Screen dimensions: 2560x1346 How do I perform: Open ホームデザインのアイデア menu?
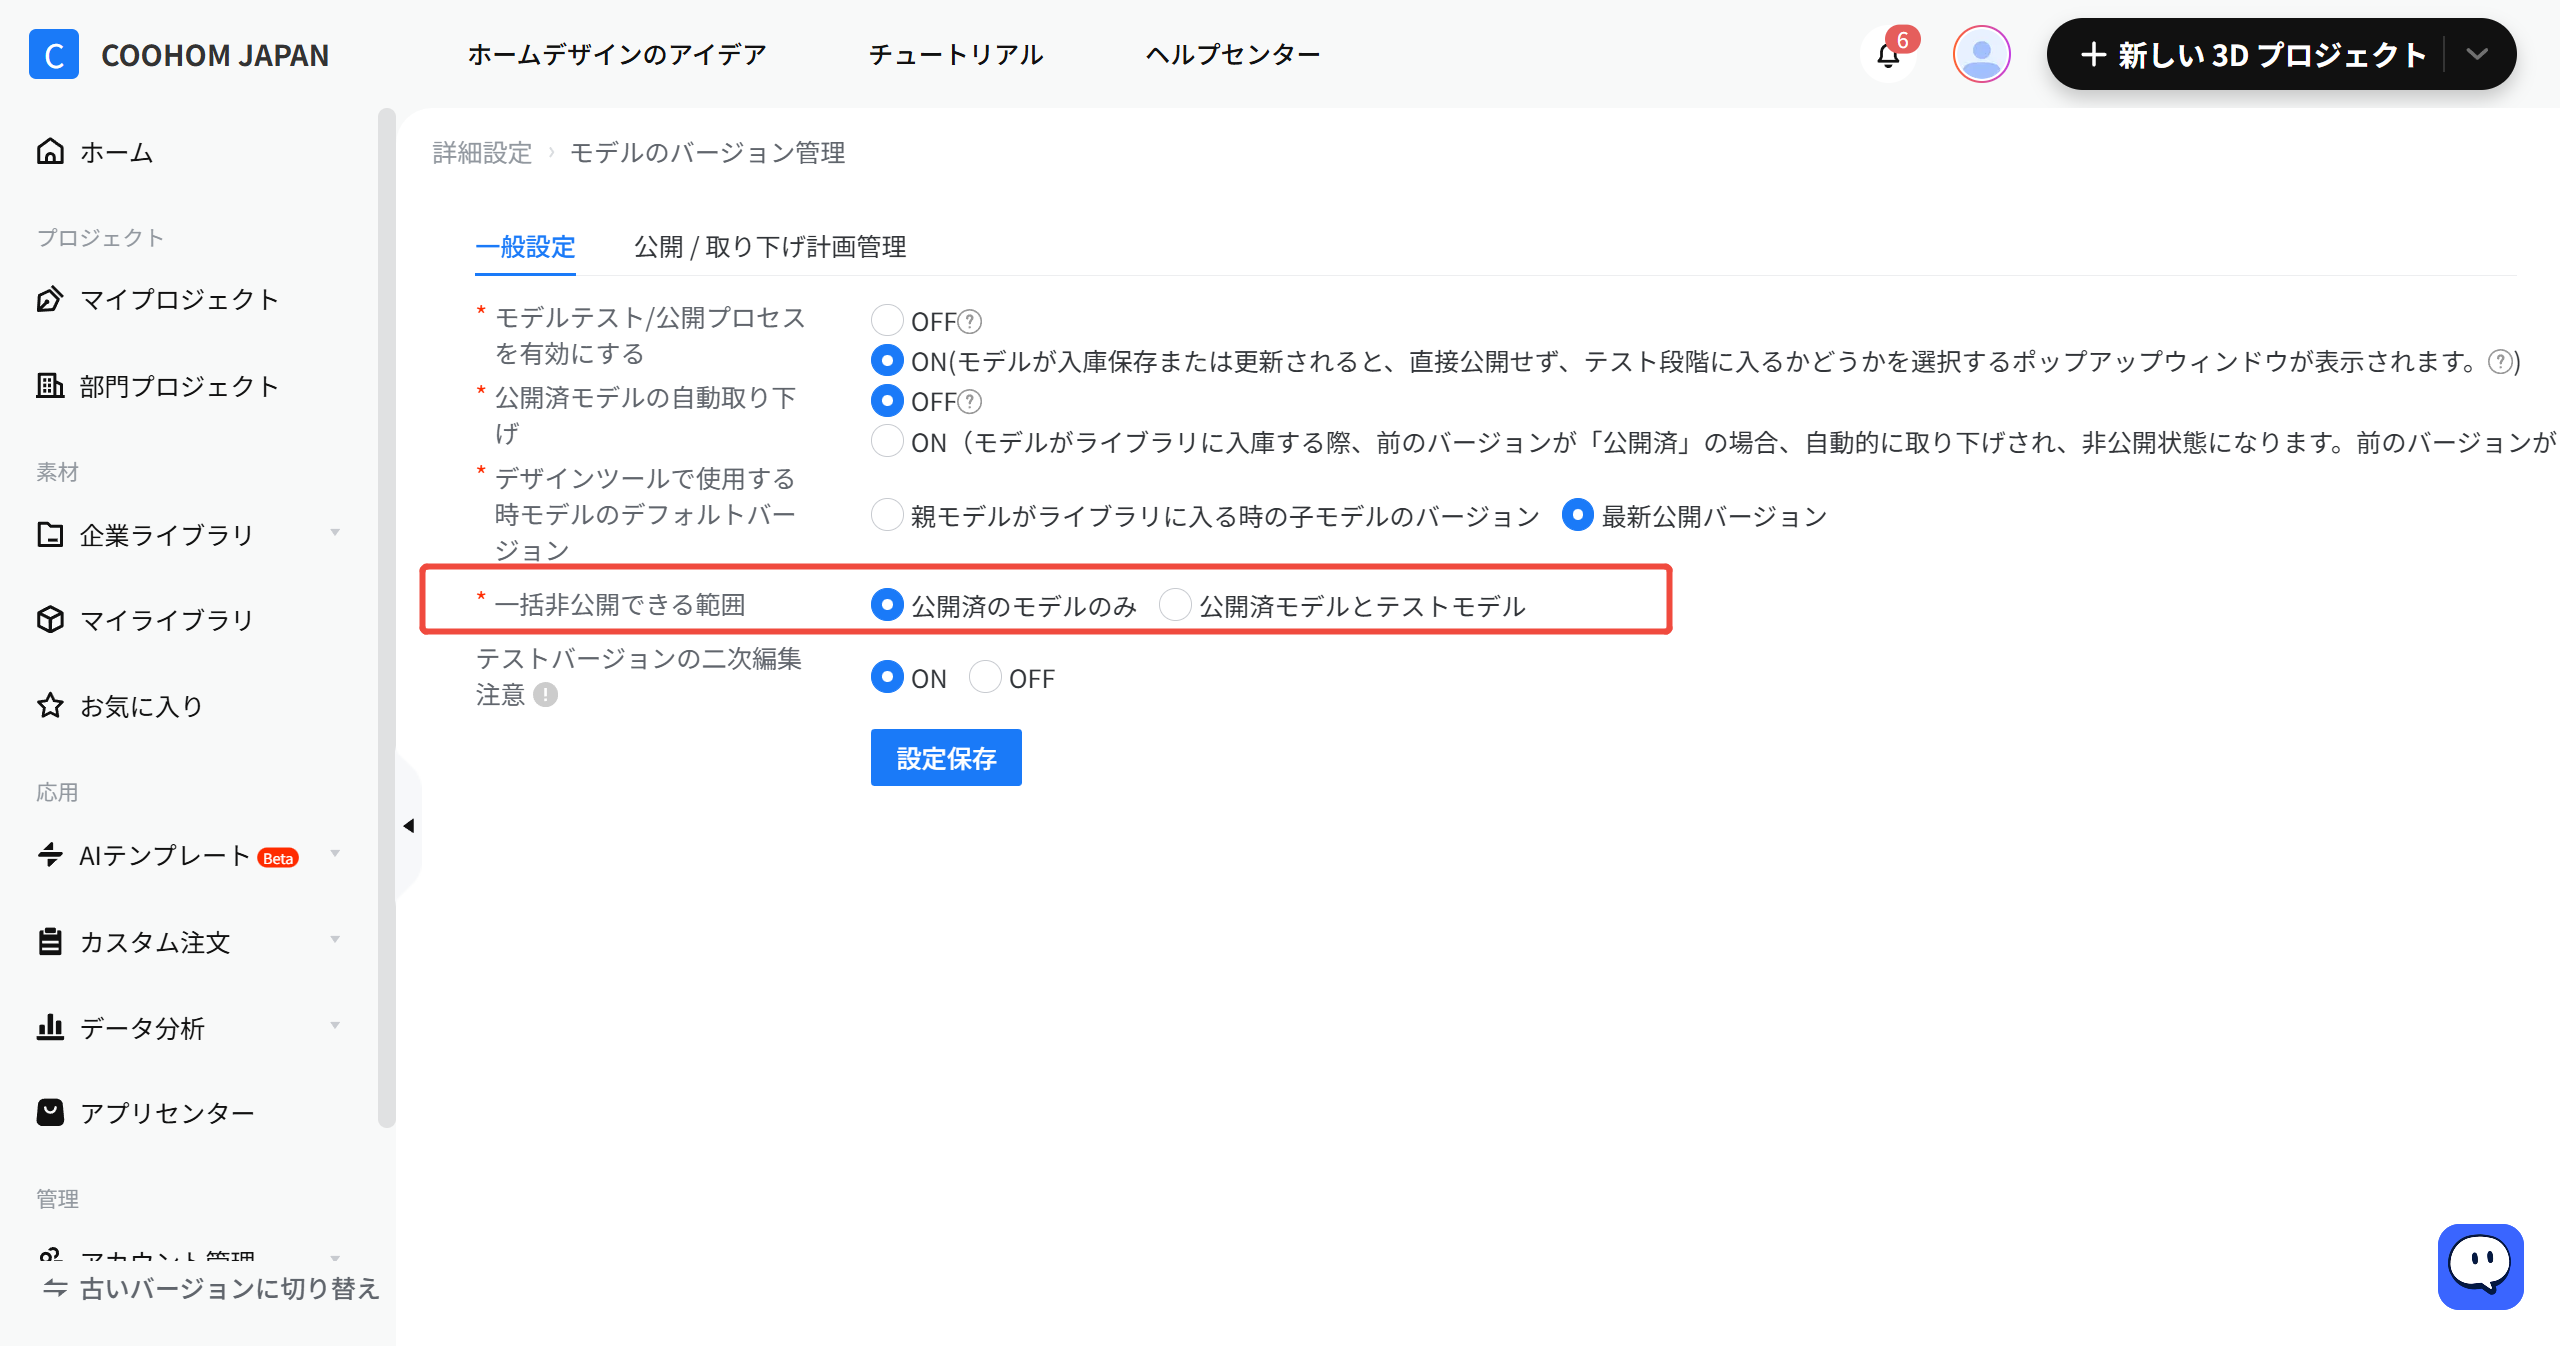tap(617, 54)
